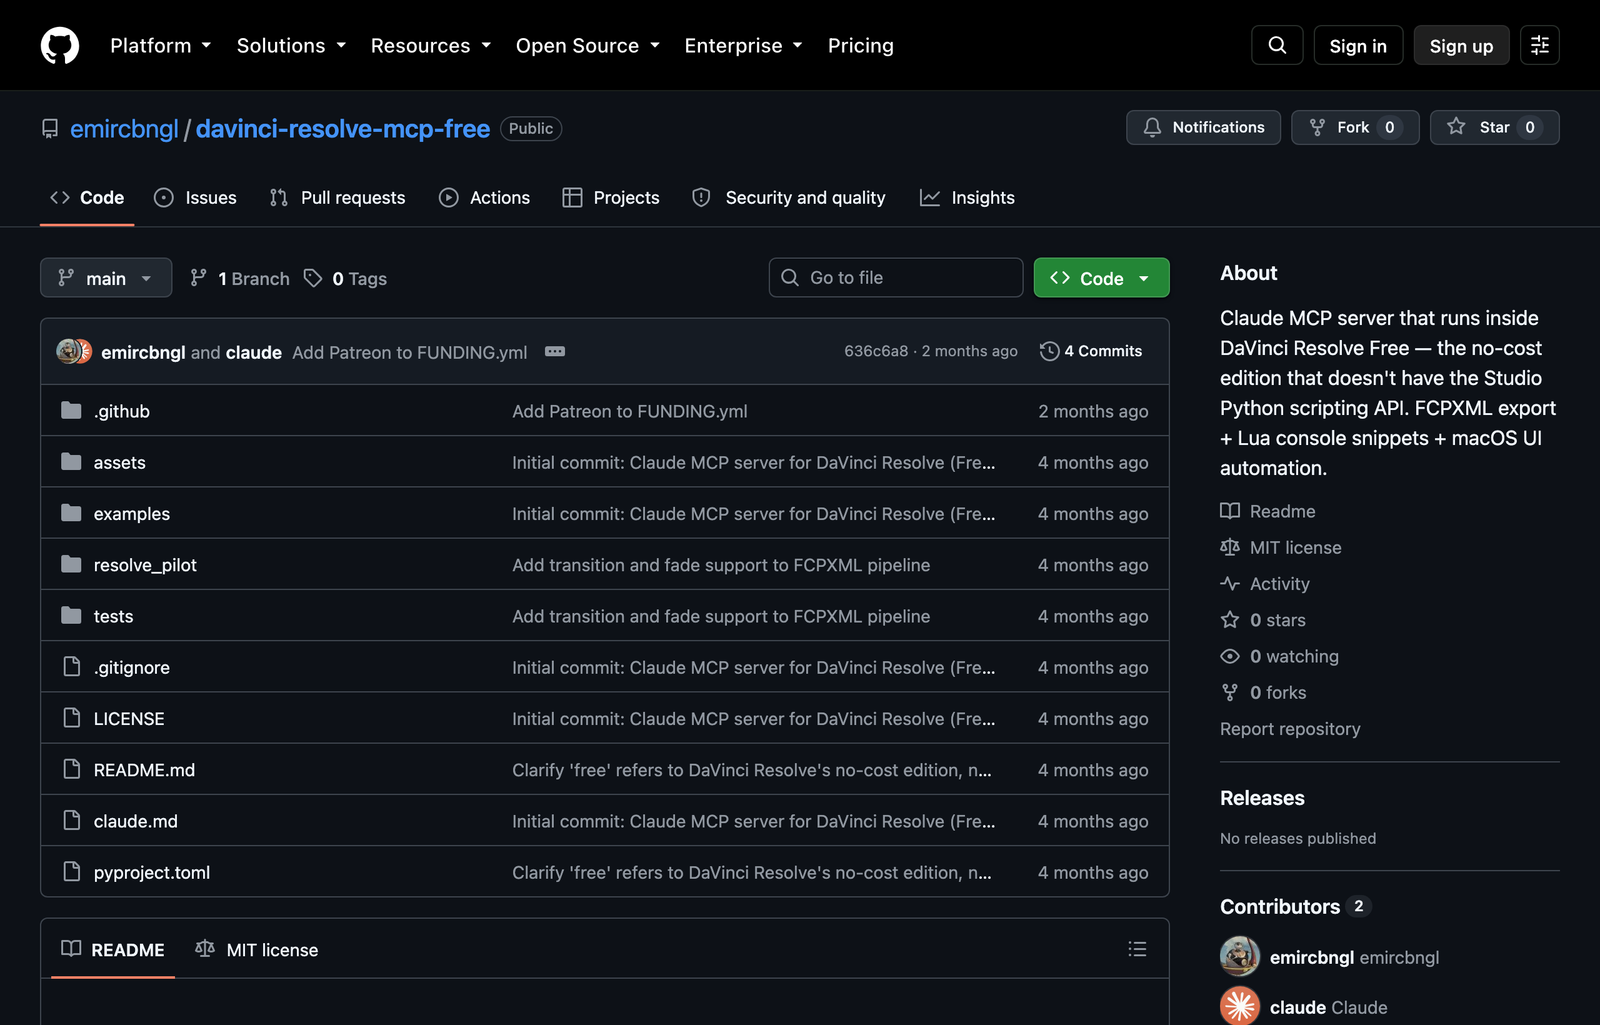1600x1025 pixels.
Task: Switch to Pull requests tab
Action: (337, 198)
